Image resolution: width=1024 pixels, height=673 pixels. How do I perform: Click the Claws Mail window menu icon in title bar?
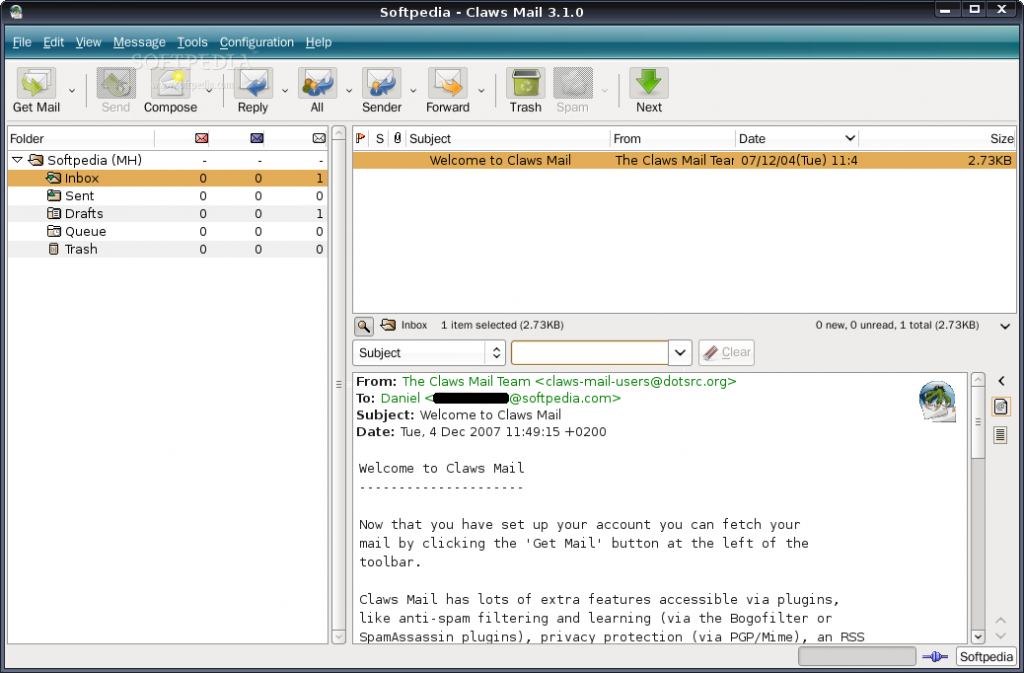click(16, 11)
